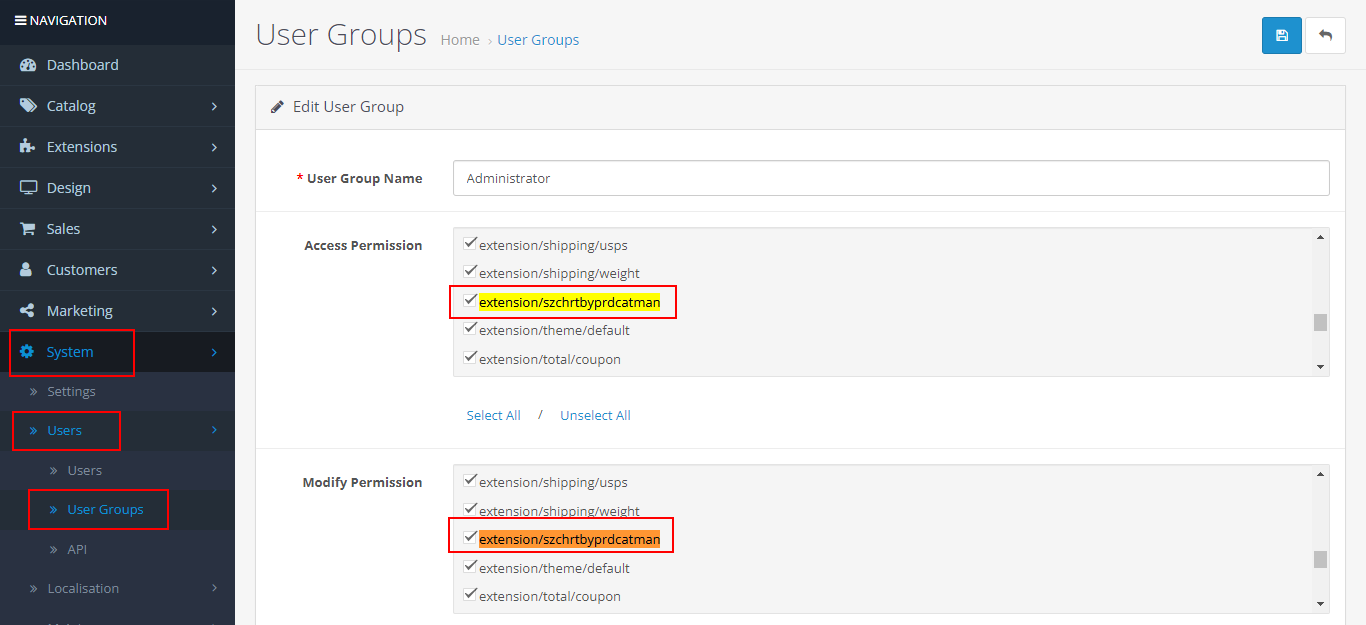Open the User Groups menu item

tap(105, 509)
